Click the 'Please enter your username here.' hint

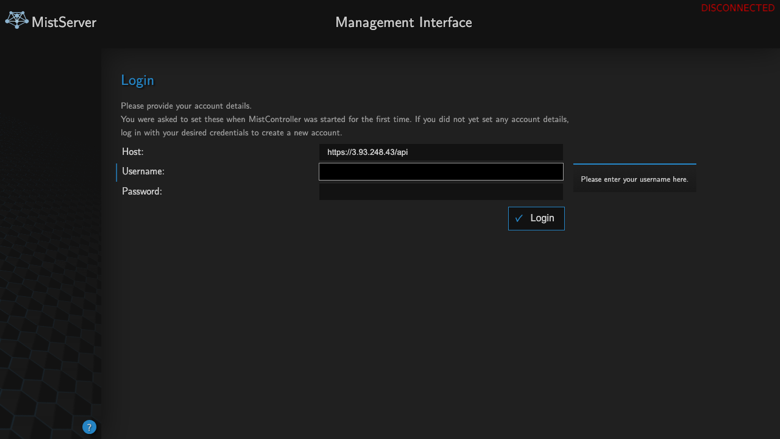634,179
